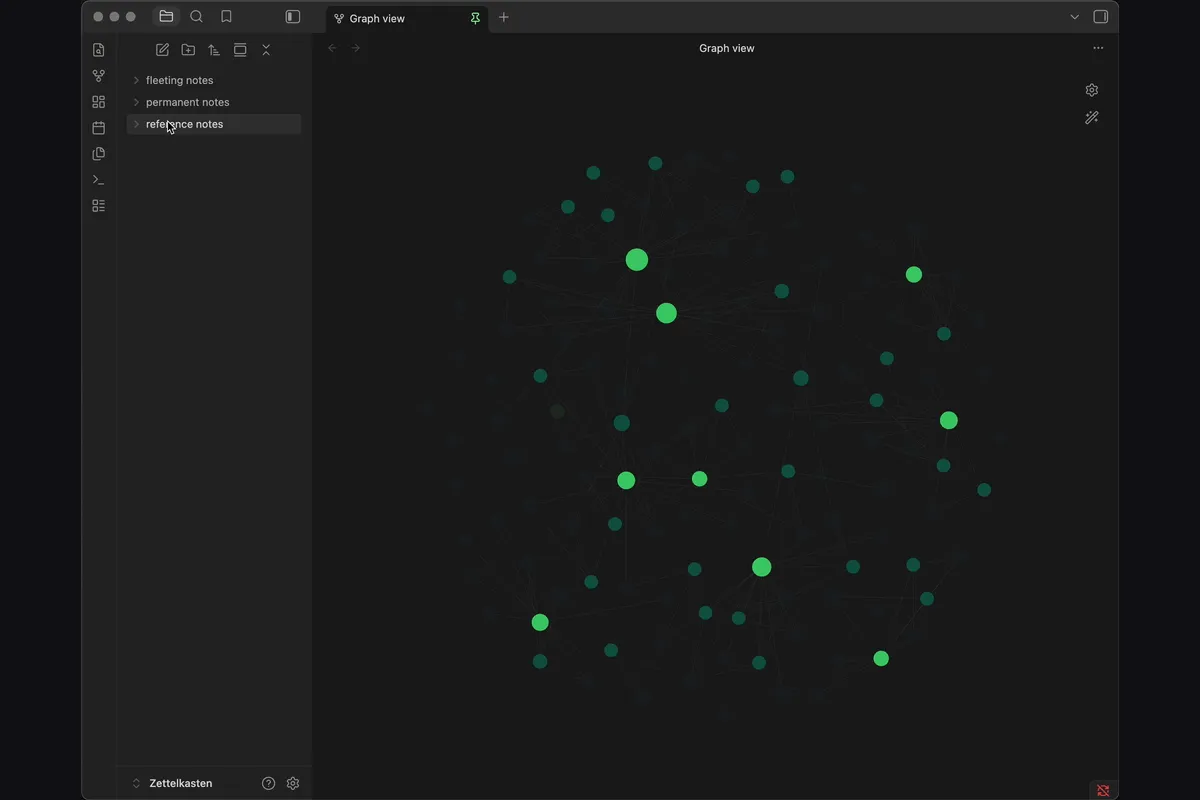Show the file explorer folder icon

click(166, 17)
